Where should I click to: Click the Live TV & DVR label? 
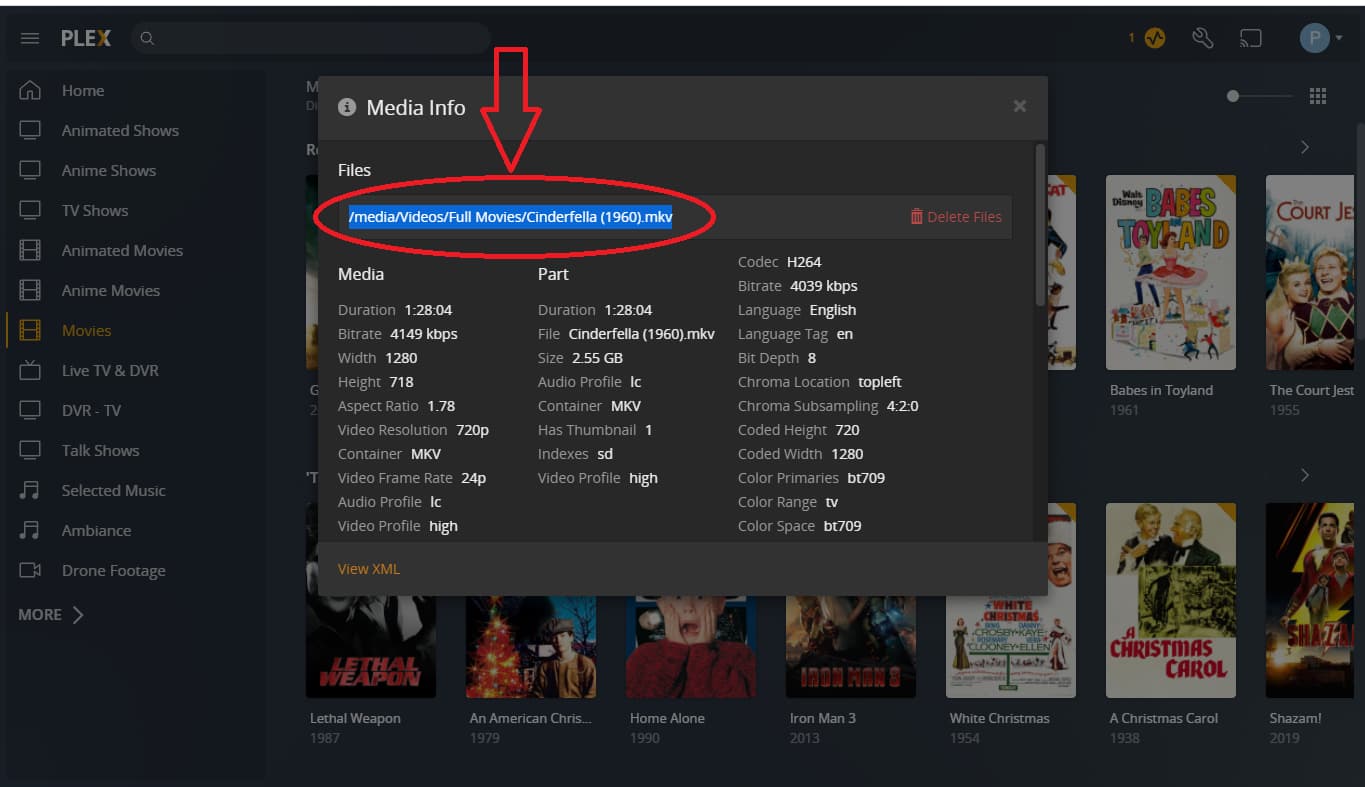(x=110, y=371)
